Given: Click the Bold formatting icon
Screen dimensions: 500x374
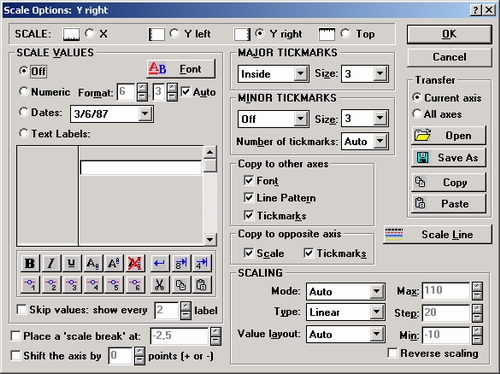Looking at the screenshot, I should point(30,263).
